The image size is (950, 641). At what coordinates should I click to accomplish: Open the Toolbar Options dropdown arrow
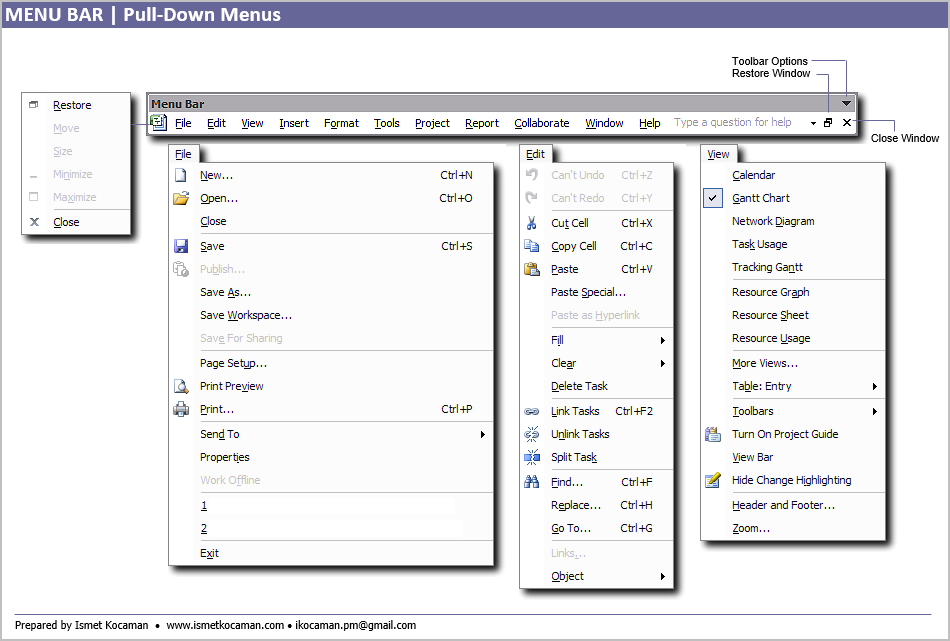point(847,103)
